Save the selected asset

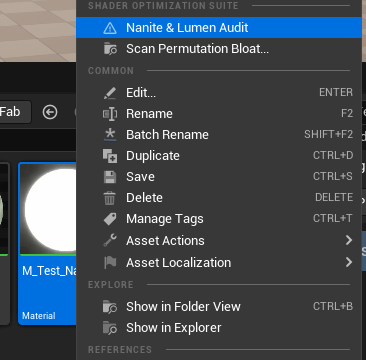point(219,176)
